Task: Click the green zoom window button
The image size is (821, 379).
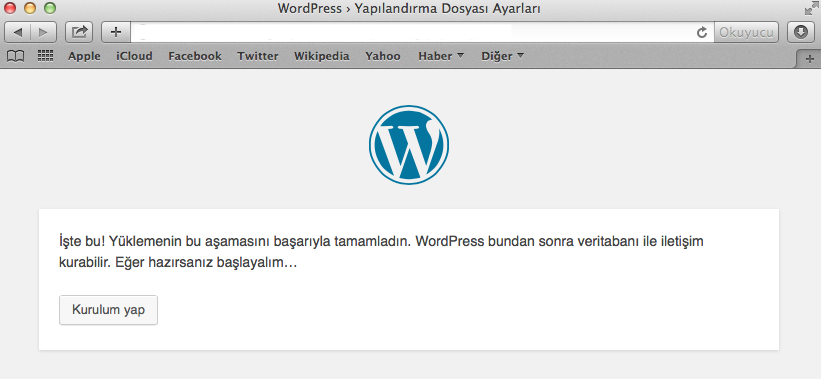Action: (x=50, y=8)
